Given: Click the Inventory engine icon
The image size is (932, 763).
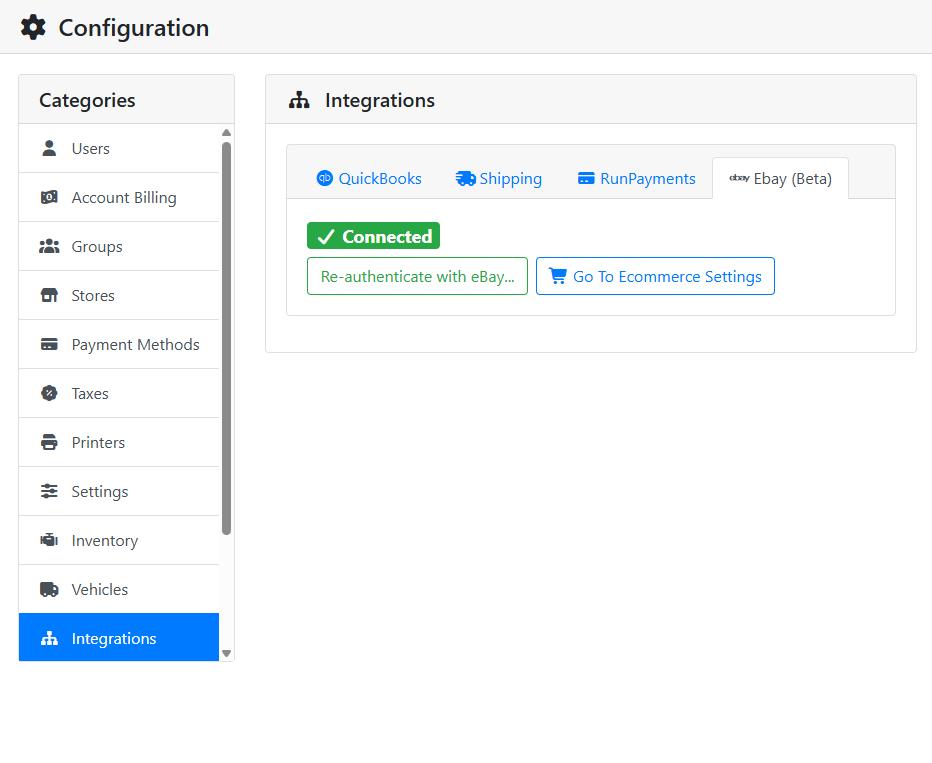Looking at the screenshot, I should click(x=49, y=540).
